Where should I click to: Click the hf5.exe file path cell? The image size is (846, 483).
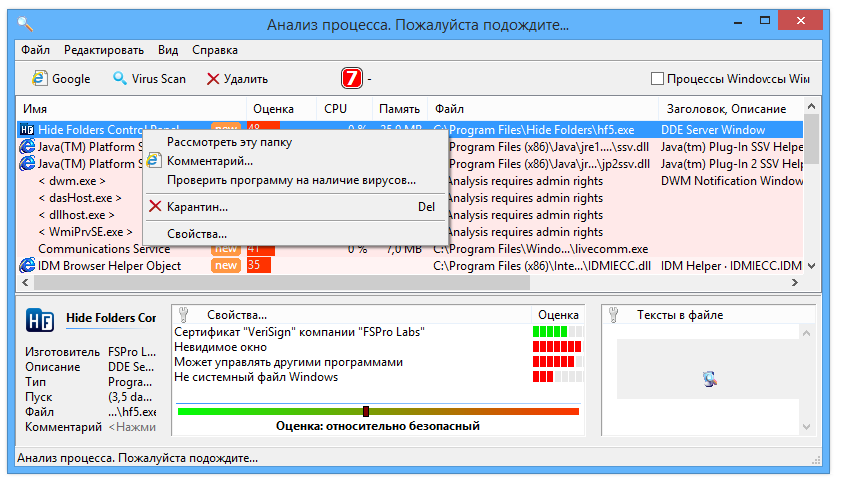tap(542, 130)
